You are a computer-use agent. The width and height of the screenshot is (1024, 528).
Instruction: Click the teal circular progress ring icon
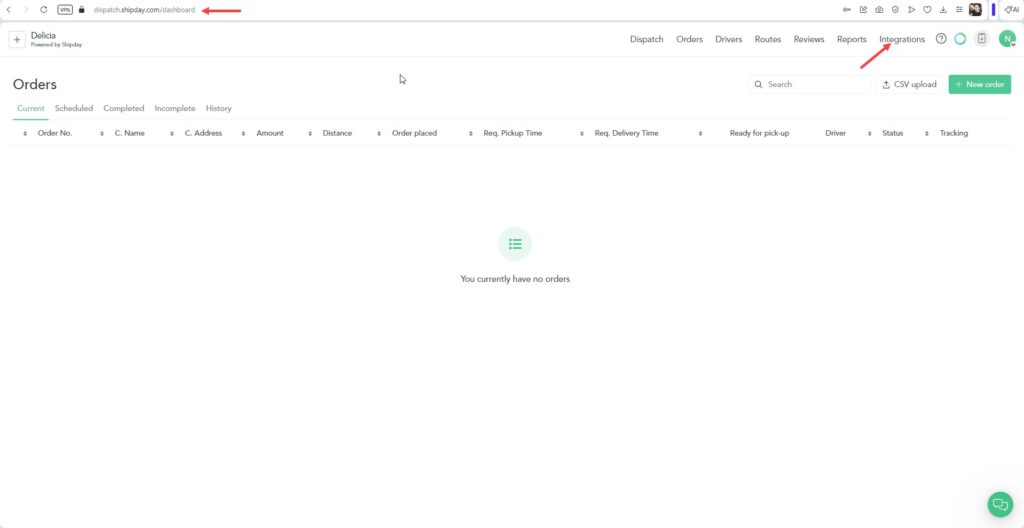(x=960, y=39)
